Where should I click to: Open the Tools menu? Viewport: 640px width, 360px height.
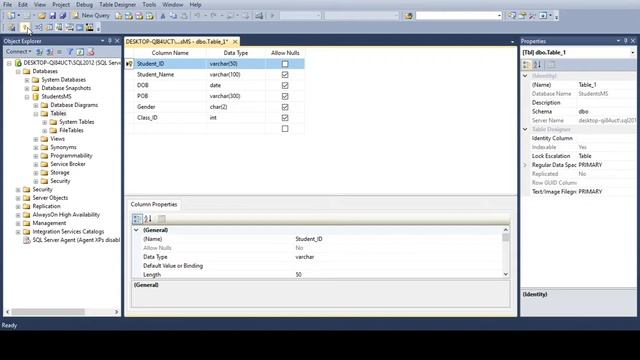pos(149,4)
